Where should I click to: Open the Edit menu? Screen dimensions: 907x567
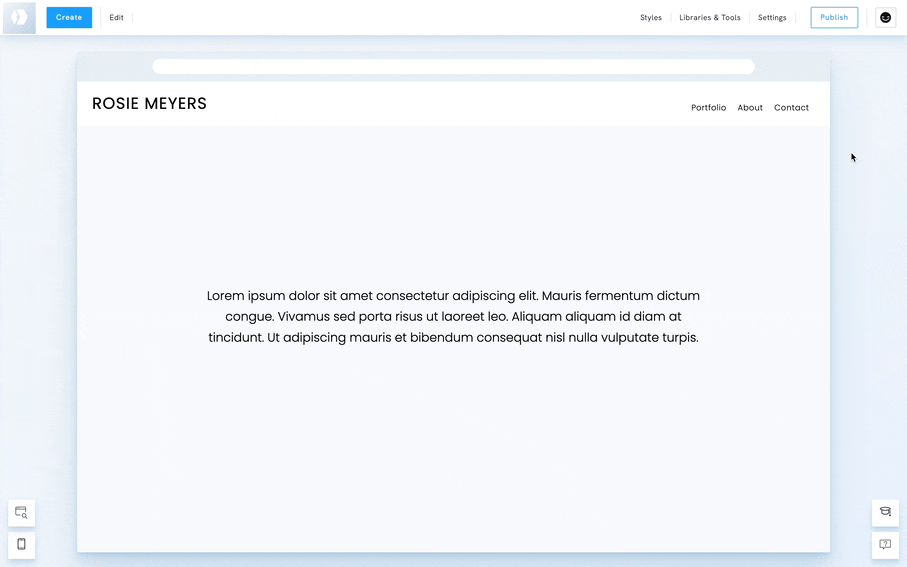pyautogui.click(x=116, y=18)
